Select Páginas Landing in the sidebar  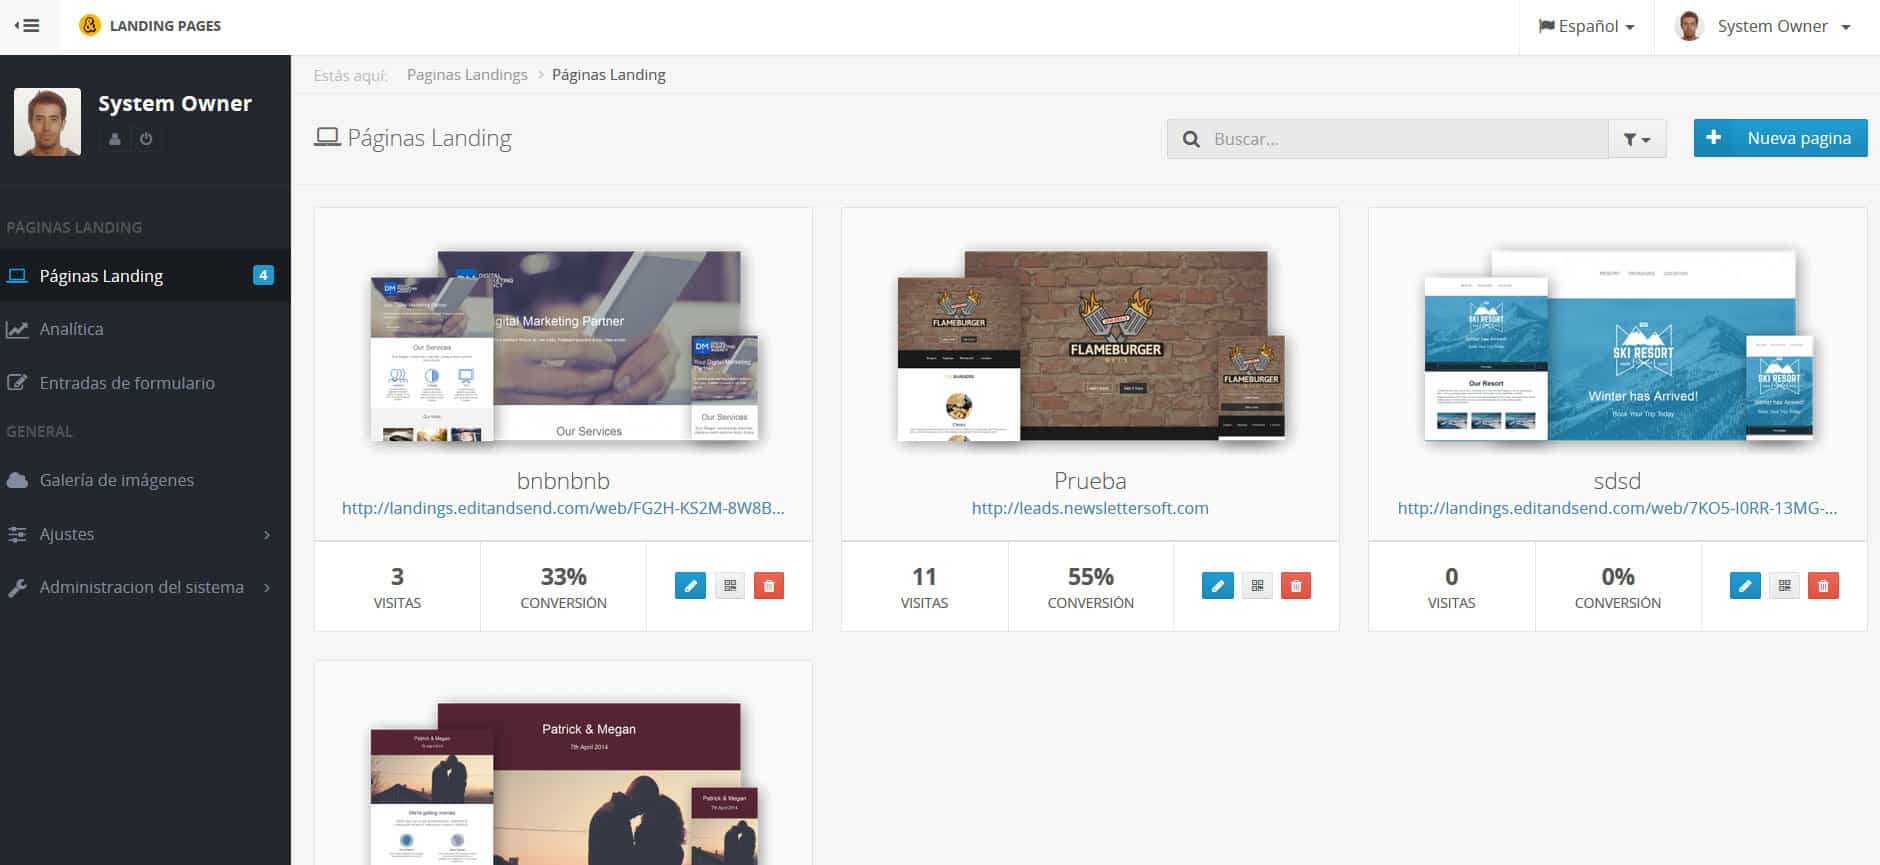coord(145,275)
